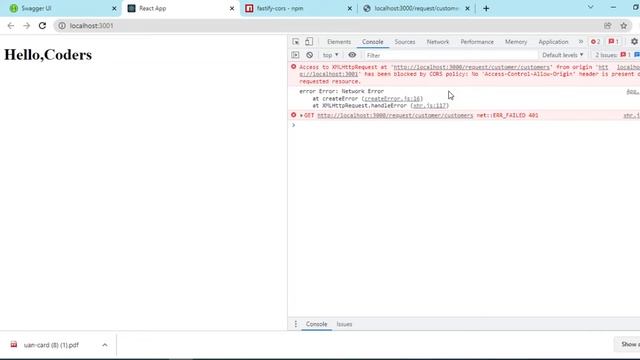Screen dimensions: 640x360
Task: Close the localhost:3000 request tab
Action: point(468,8)
